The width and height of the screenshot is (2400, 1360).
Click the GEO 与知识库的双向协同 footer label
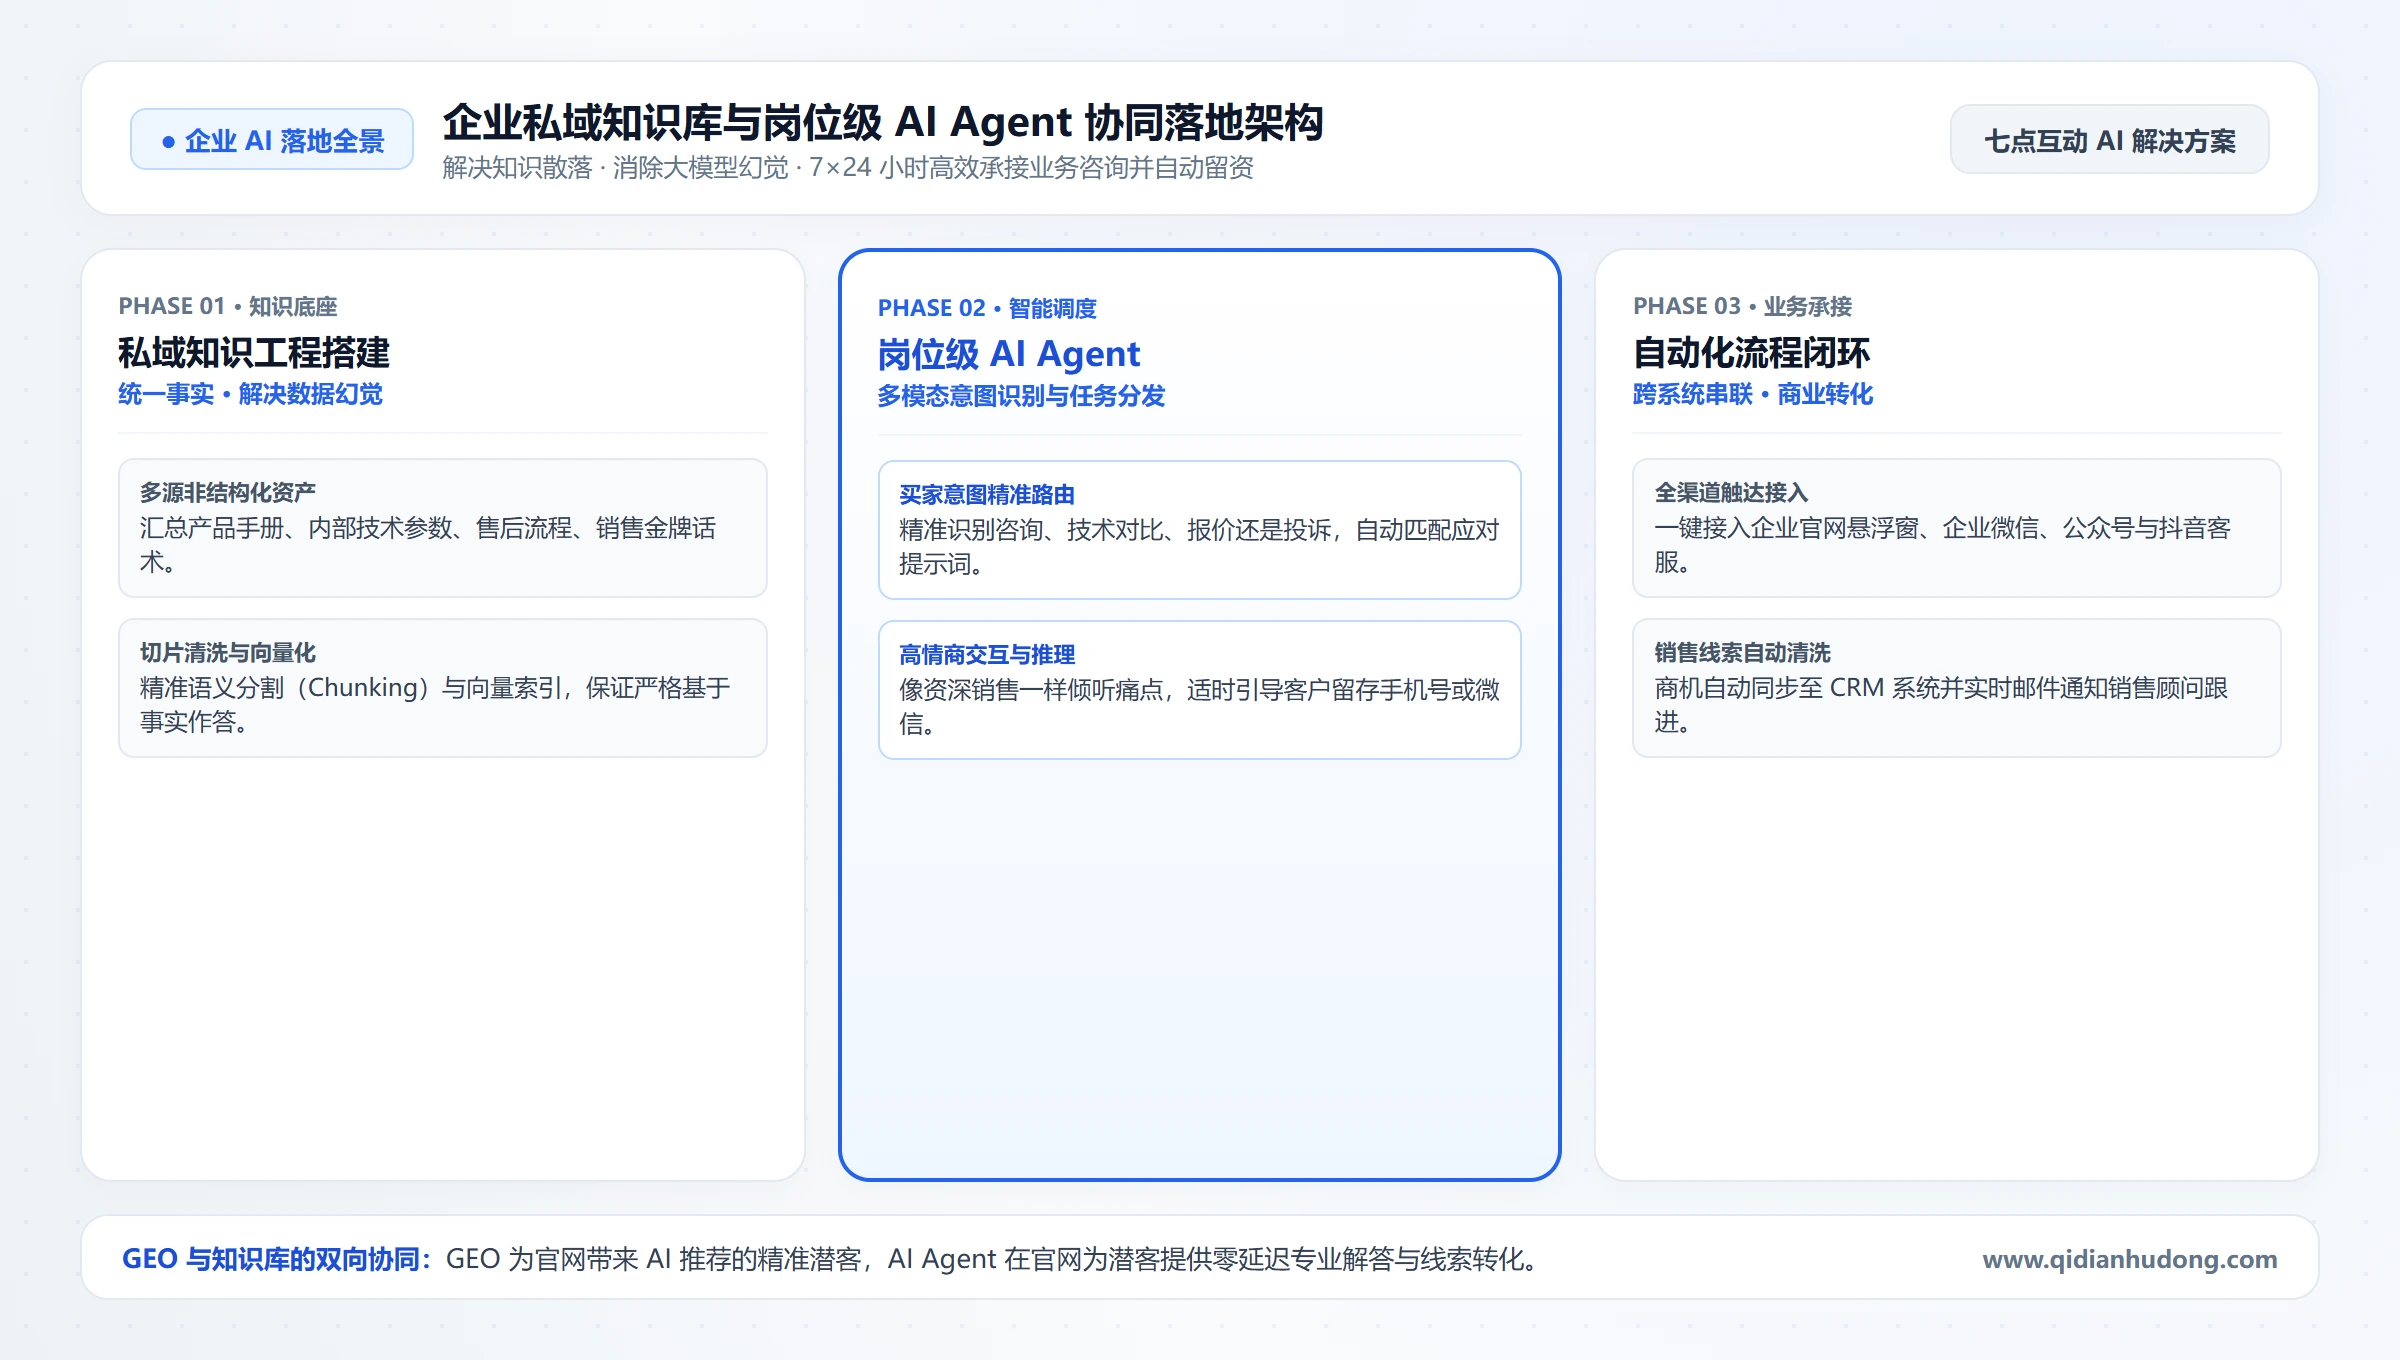(276, 1259)
